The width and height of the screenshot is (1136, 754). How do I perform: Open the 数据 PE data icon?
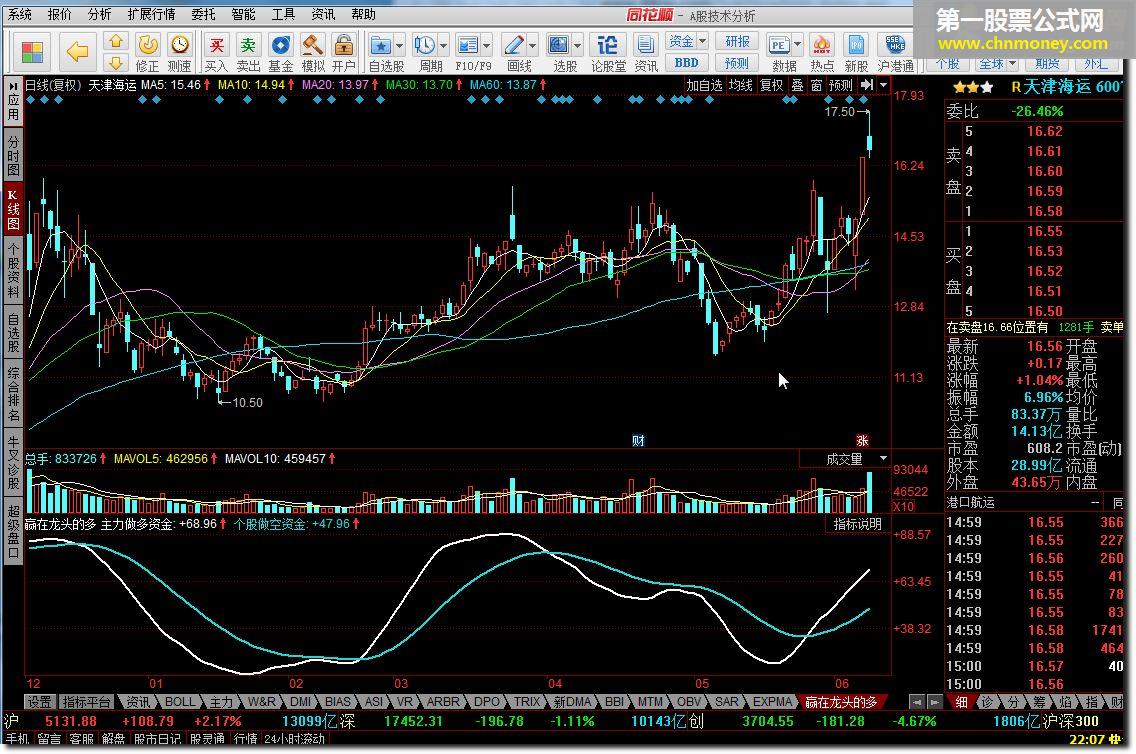780,52
